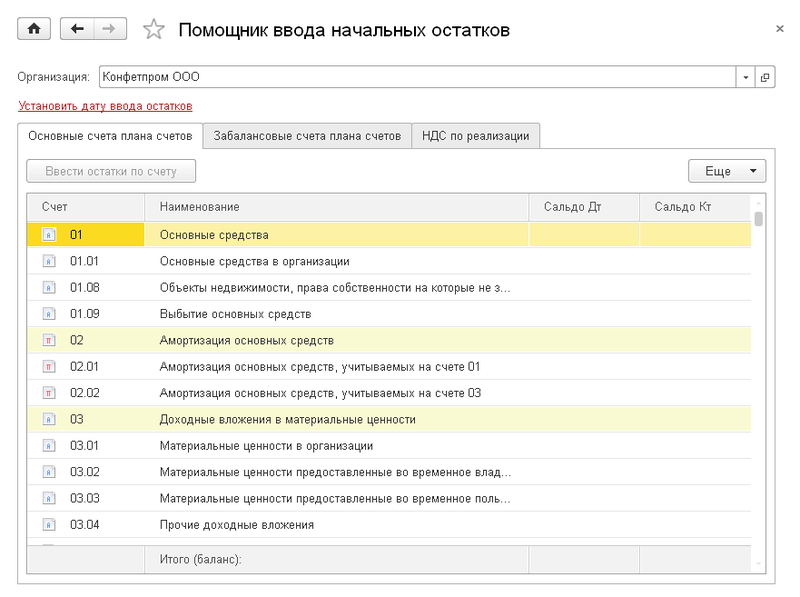Click the account code 02.01 cell

84,366
